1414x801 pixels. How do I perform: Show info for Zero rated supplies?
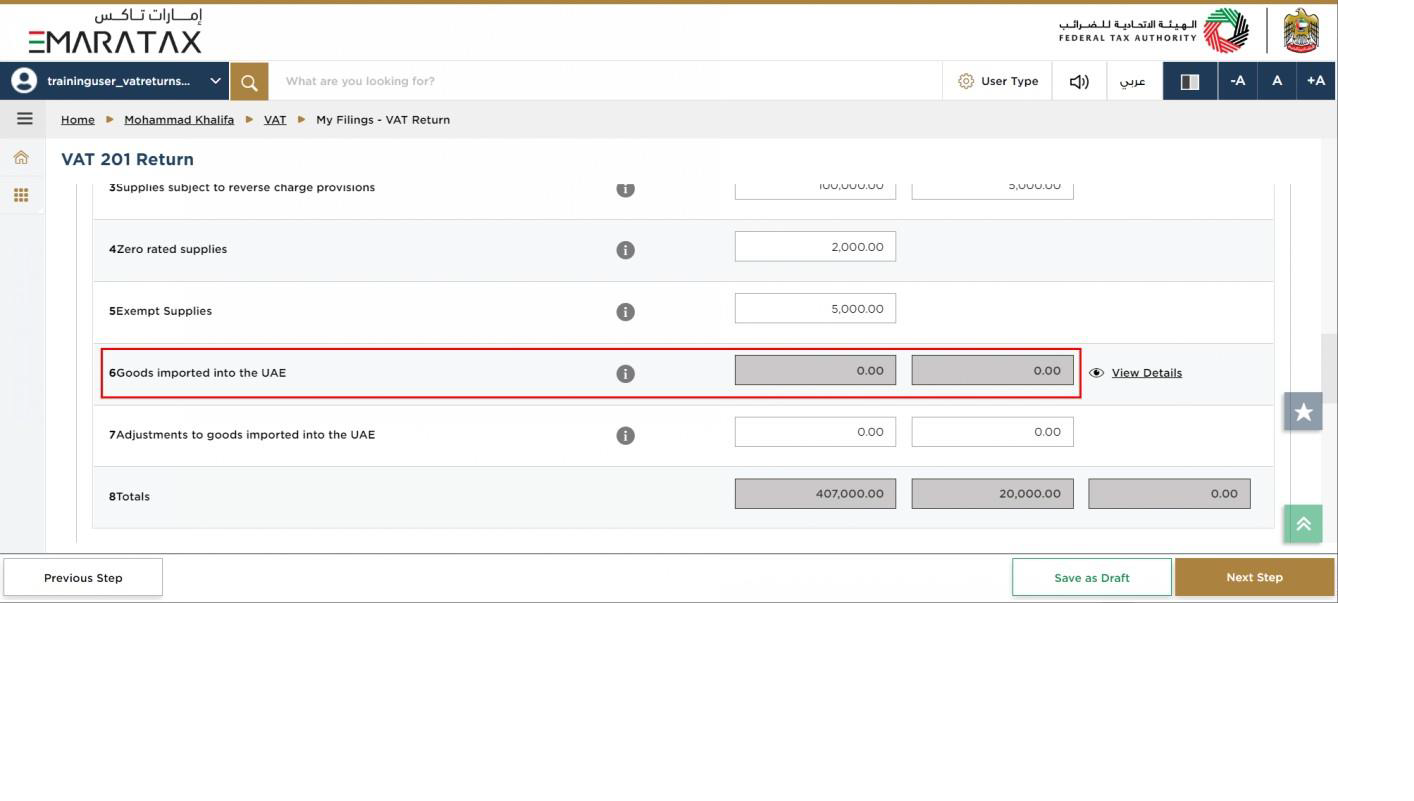click(625, 250)
